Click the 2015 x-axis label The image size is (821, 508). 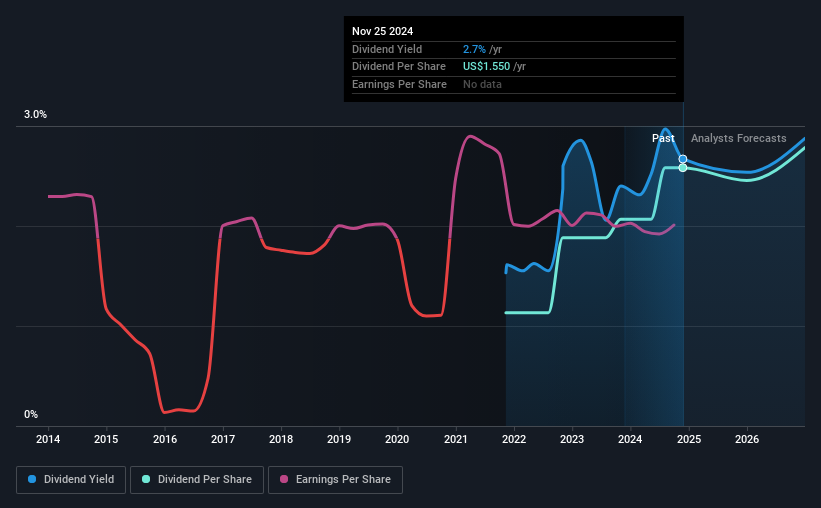[106, 439]
